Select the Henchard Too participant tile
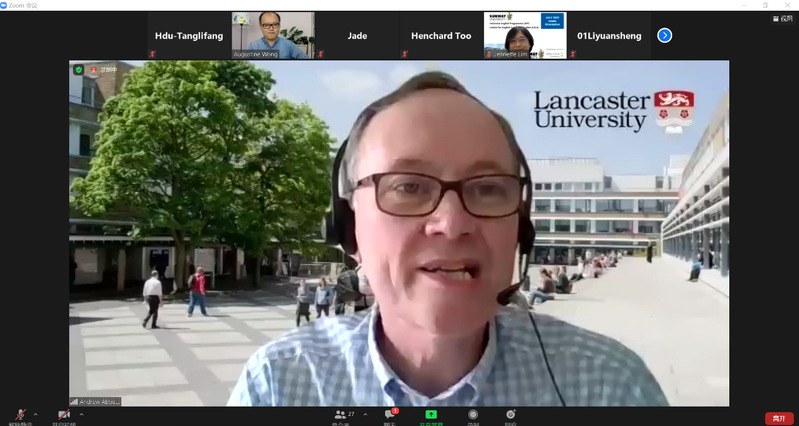The image size is (799, 426). click(441, 36)
